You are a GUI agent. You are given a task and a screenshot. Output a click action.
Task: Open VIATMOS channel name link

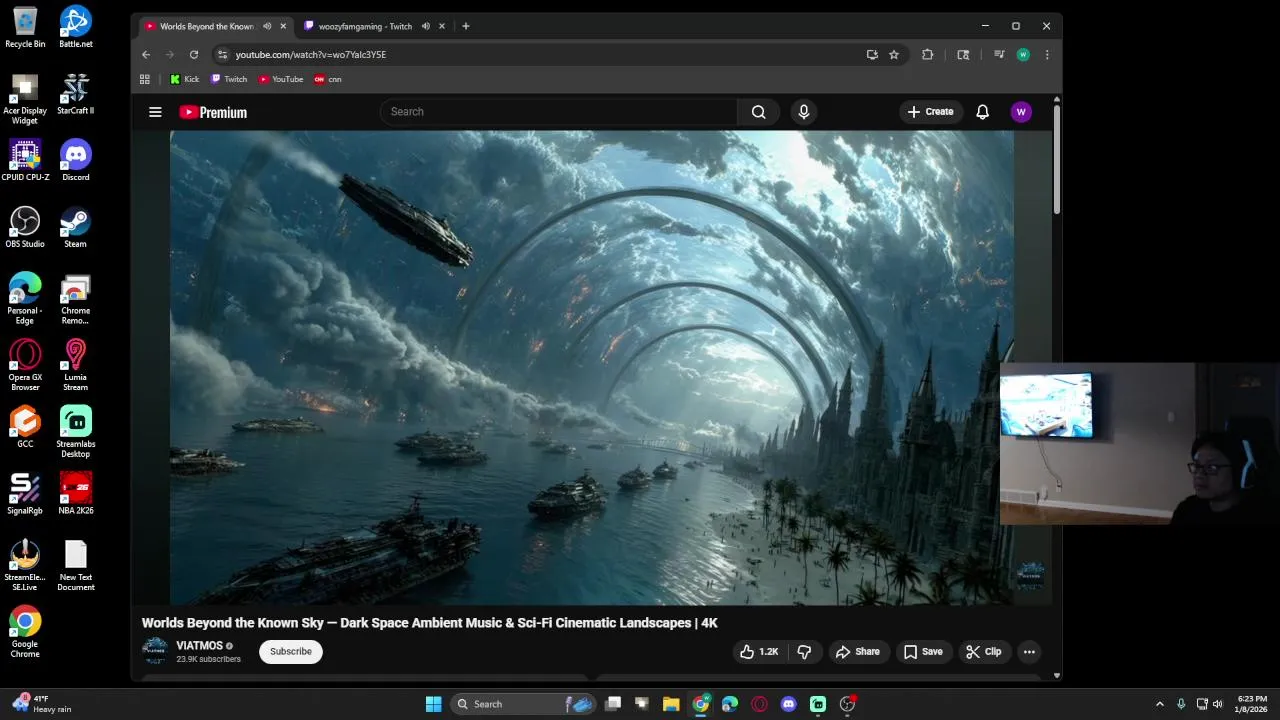(x=199, y=646)
